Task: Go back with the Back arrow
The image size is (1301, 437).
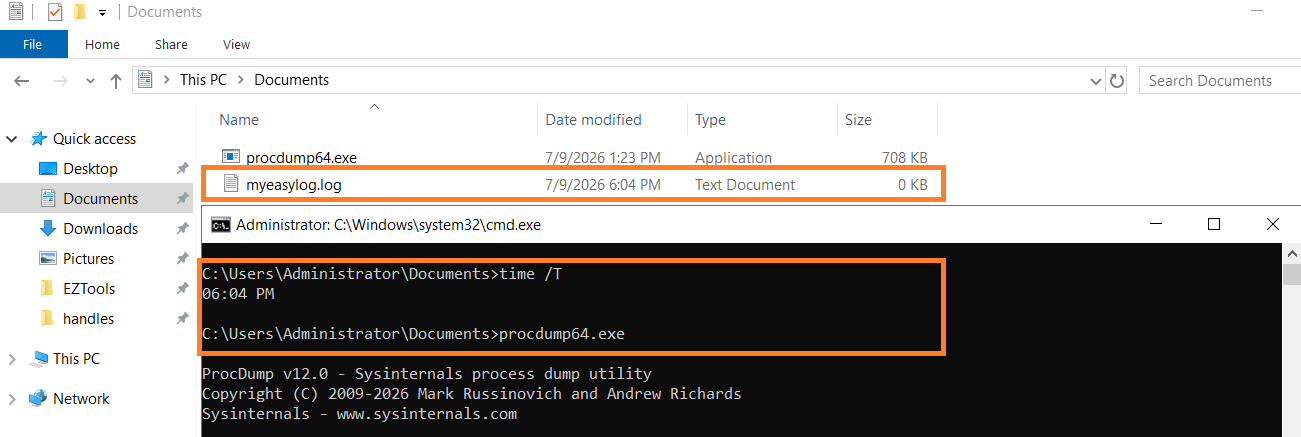Action: click(23, 80)
